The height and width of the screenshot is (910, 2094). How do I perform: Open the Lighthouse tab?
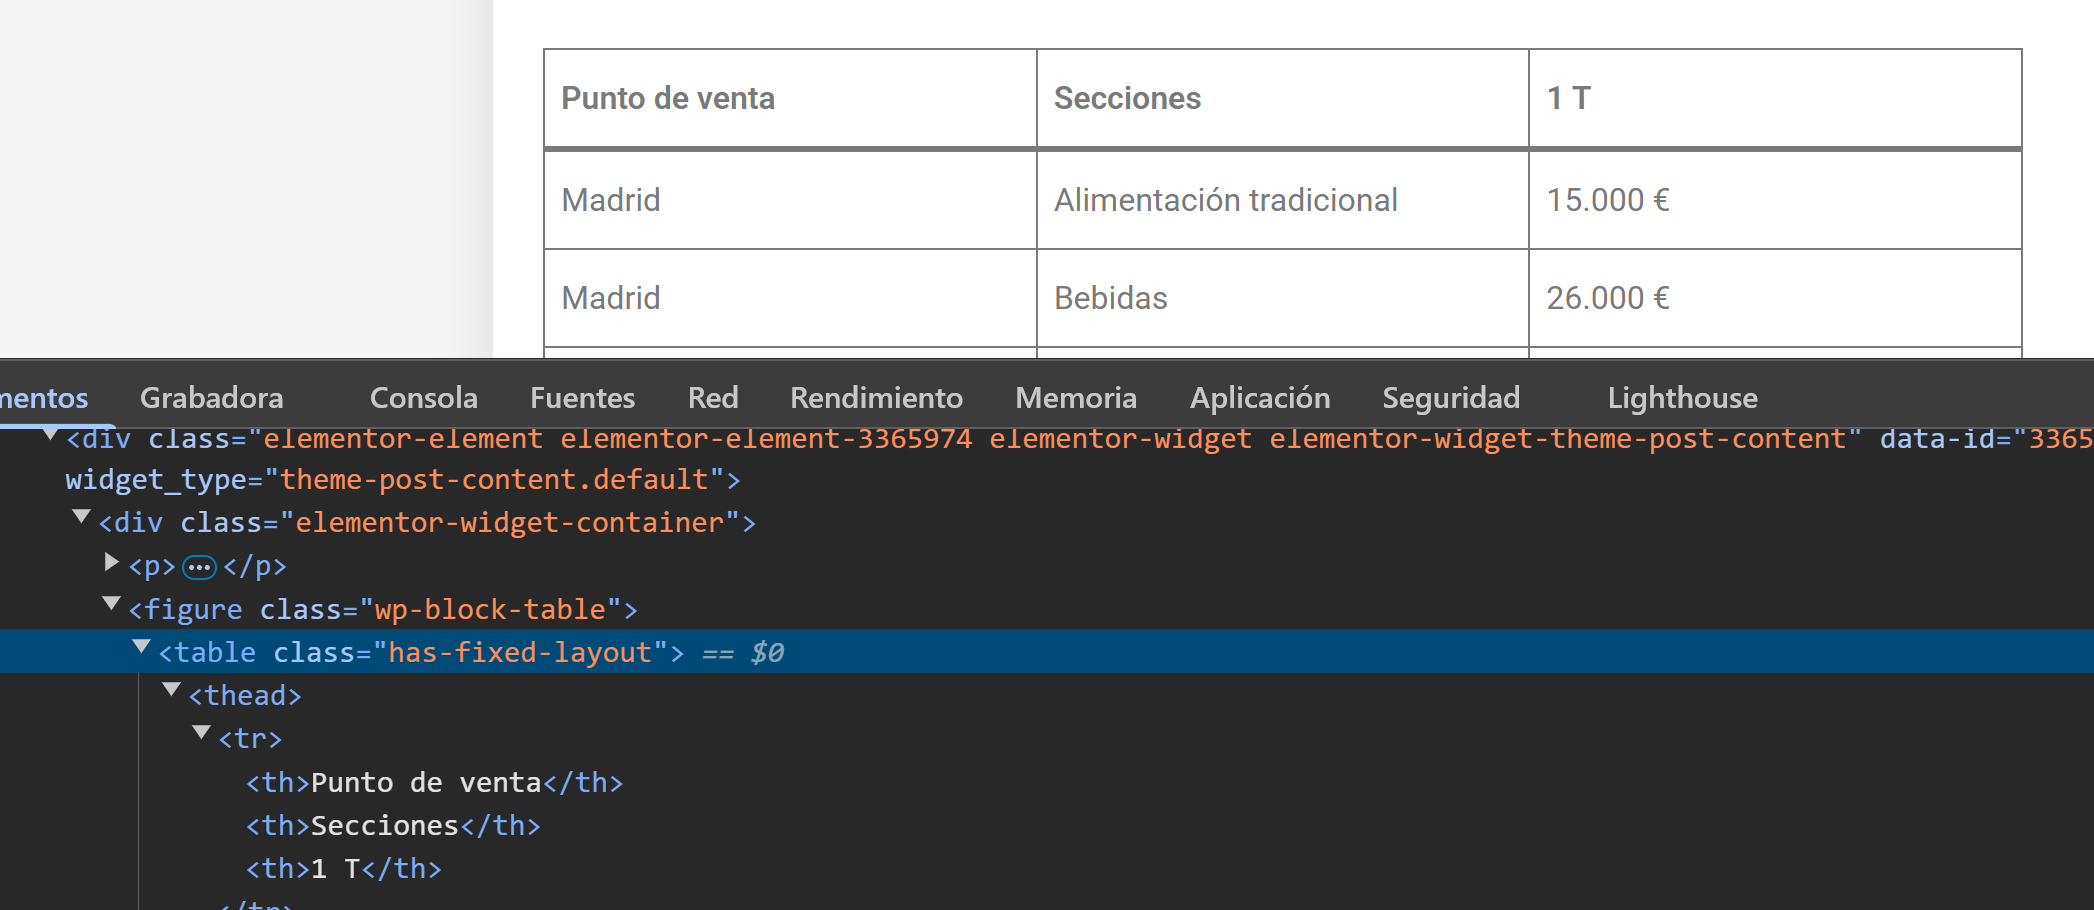pyautogui.click(x=1682, y=398)
